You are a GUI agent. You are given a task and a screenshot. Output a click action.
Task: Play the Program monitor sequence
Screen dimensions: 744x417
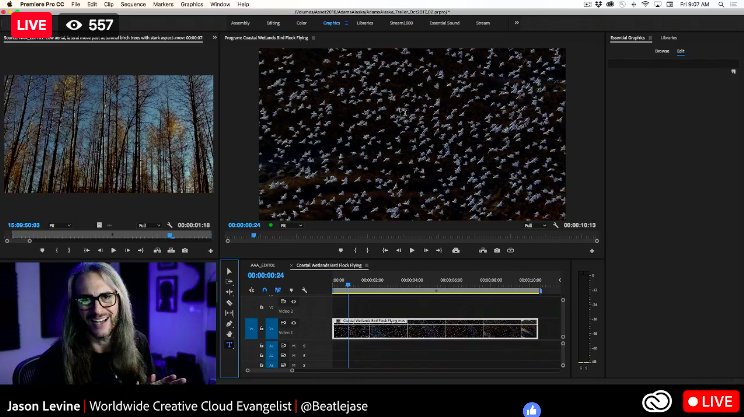point(412,250)
